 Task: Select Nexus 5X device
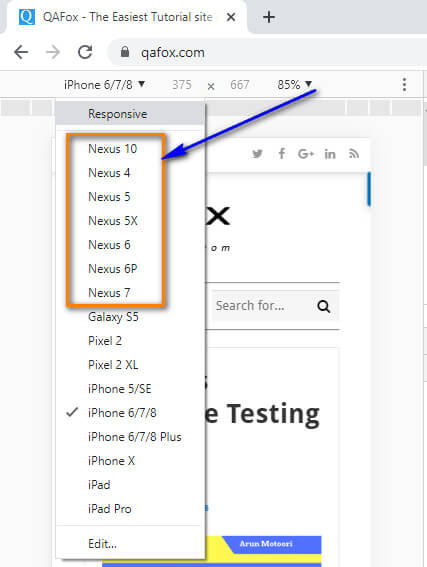click(130, 221)
